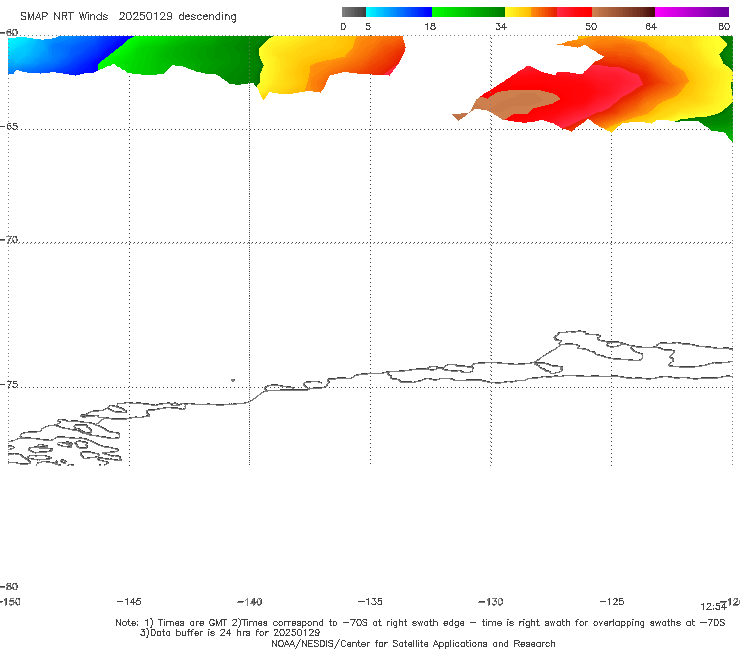
Task: Click the '-65' latitude label
Action: click(9, 127)
